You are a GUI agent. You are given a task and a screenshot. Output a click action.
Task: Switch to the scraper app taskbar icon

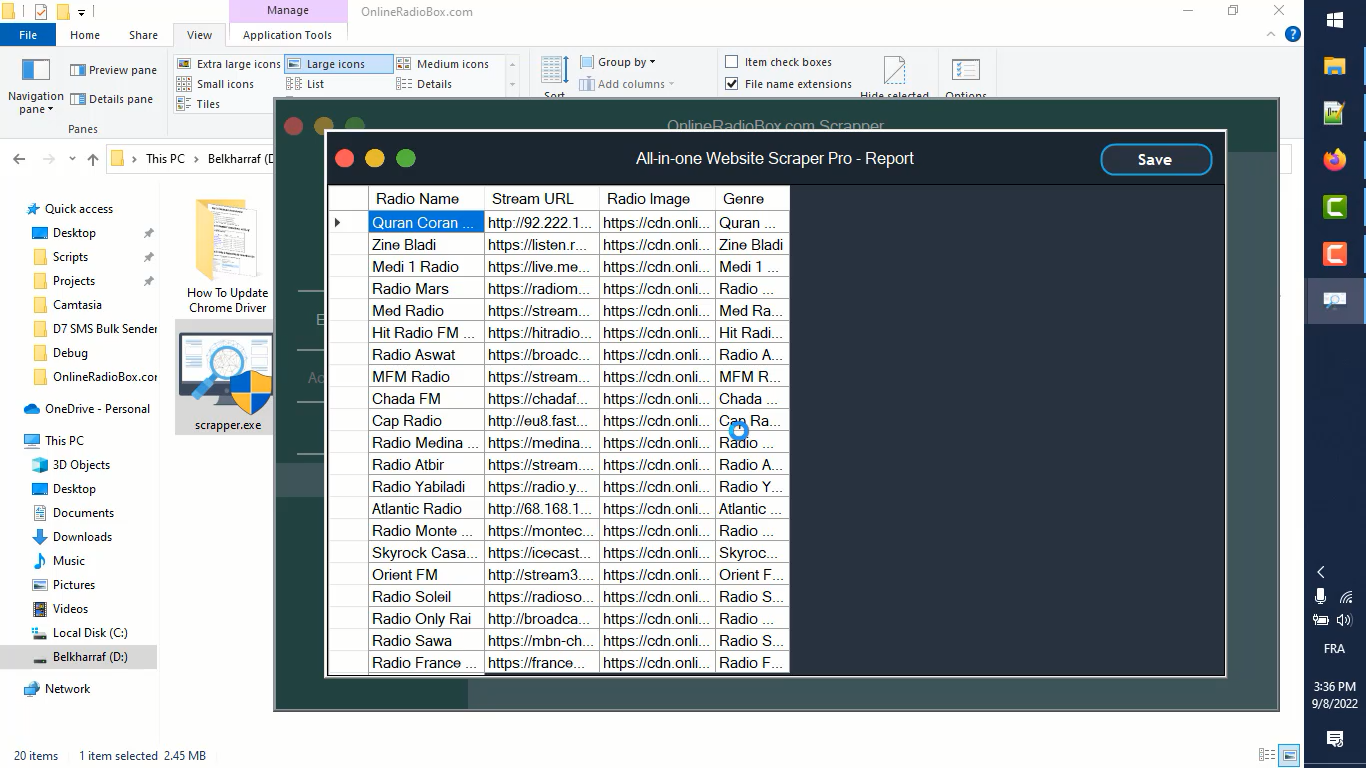(x=1334, y=301)
